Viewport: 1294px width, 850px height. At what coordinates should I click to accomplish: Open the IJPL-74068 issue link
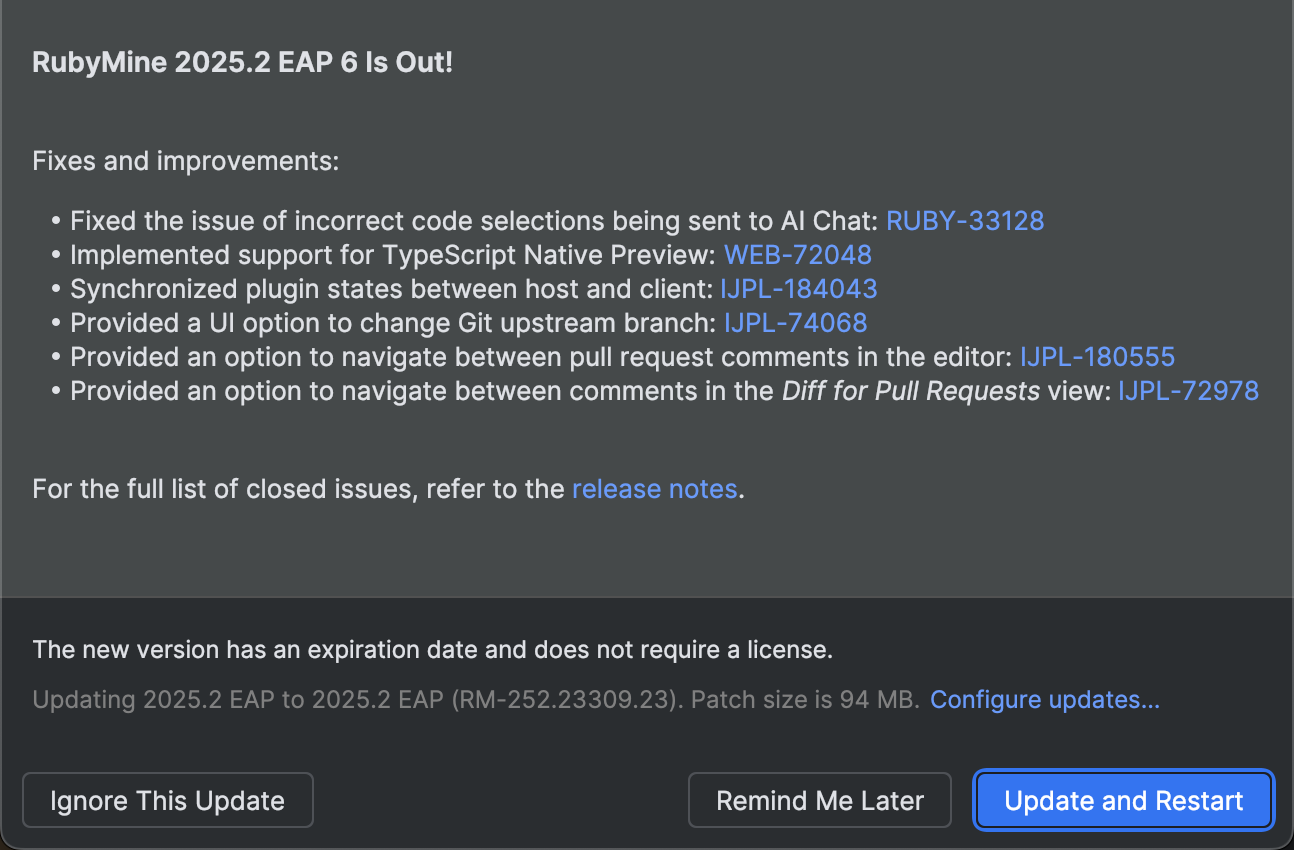point(795,323)
